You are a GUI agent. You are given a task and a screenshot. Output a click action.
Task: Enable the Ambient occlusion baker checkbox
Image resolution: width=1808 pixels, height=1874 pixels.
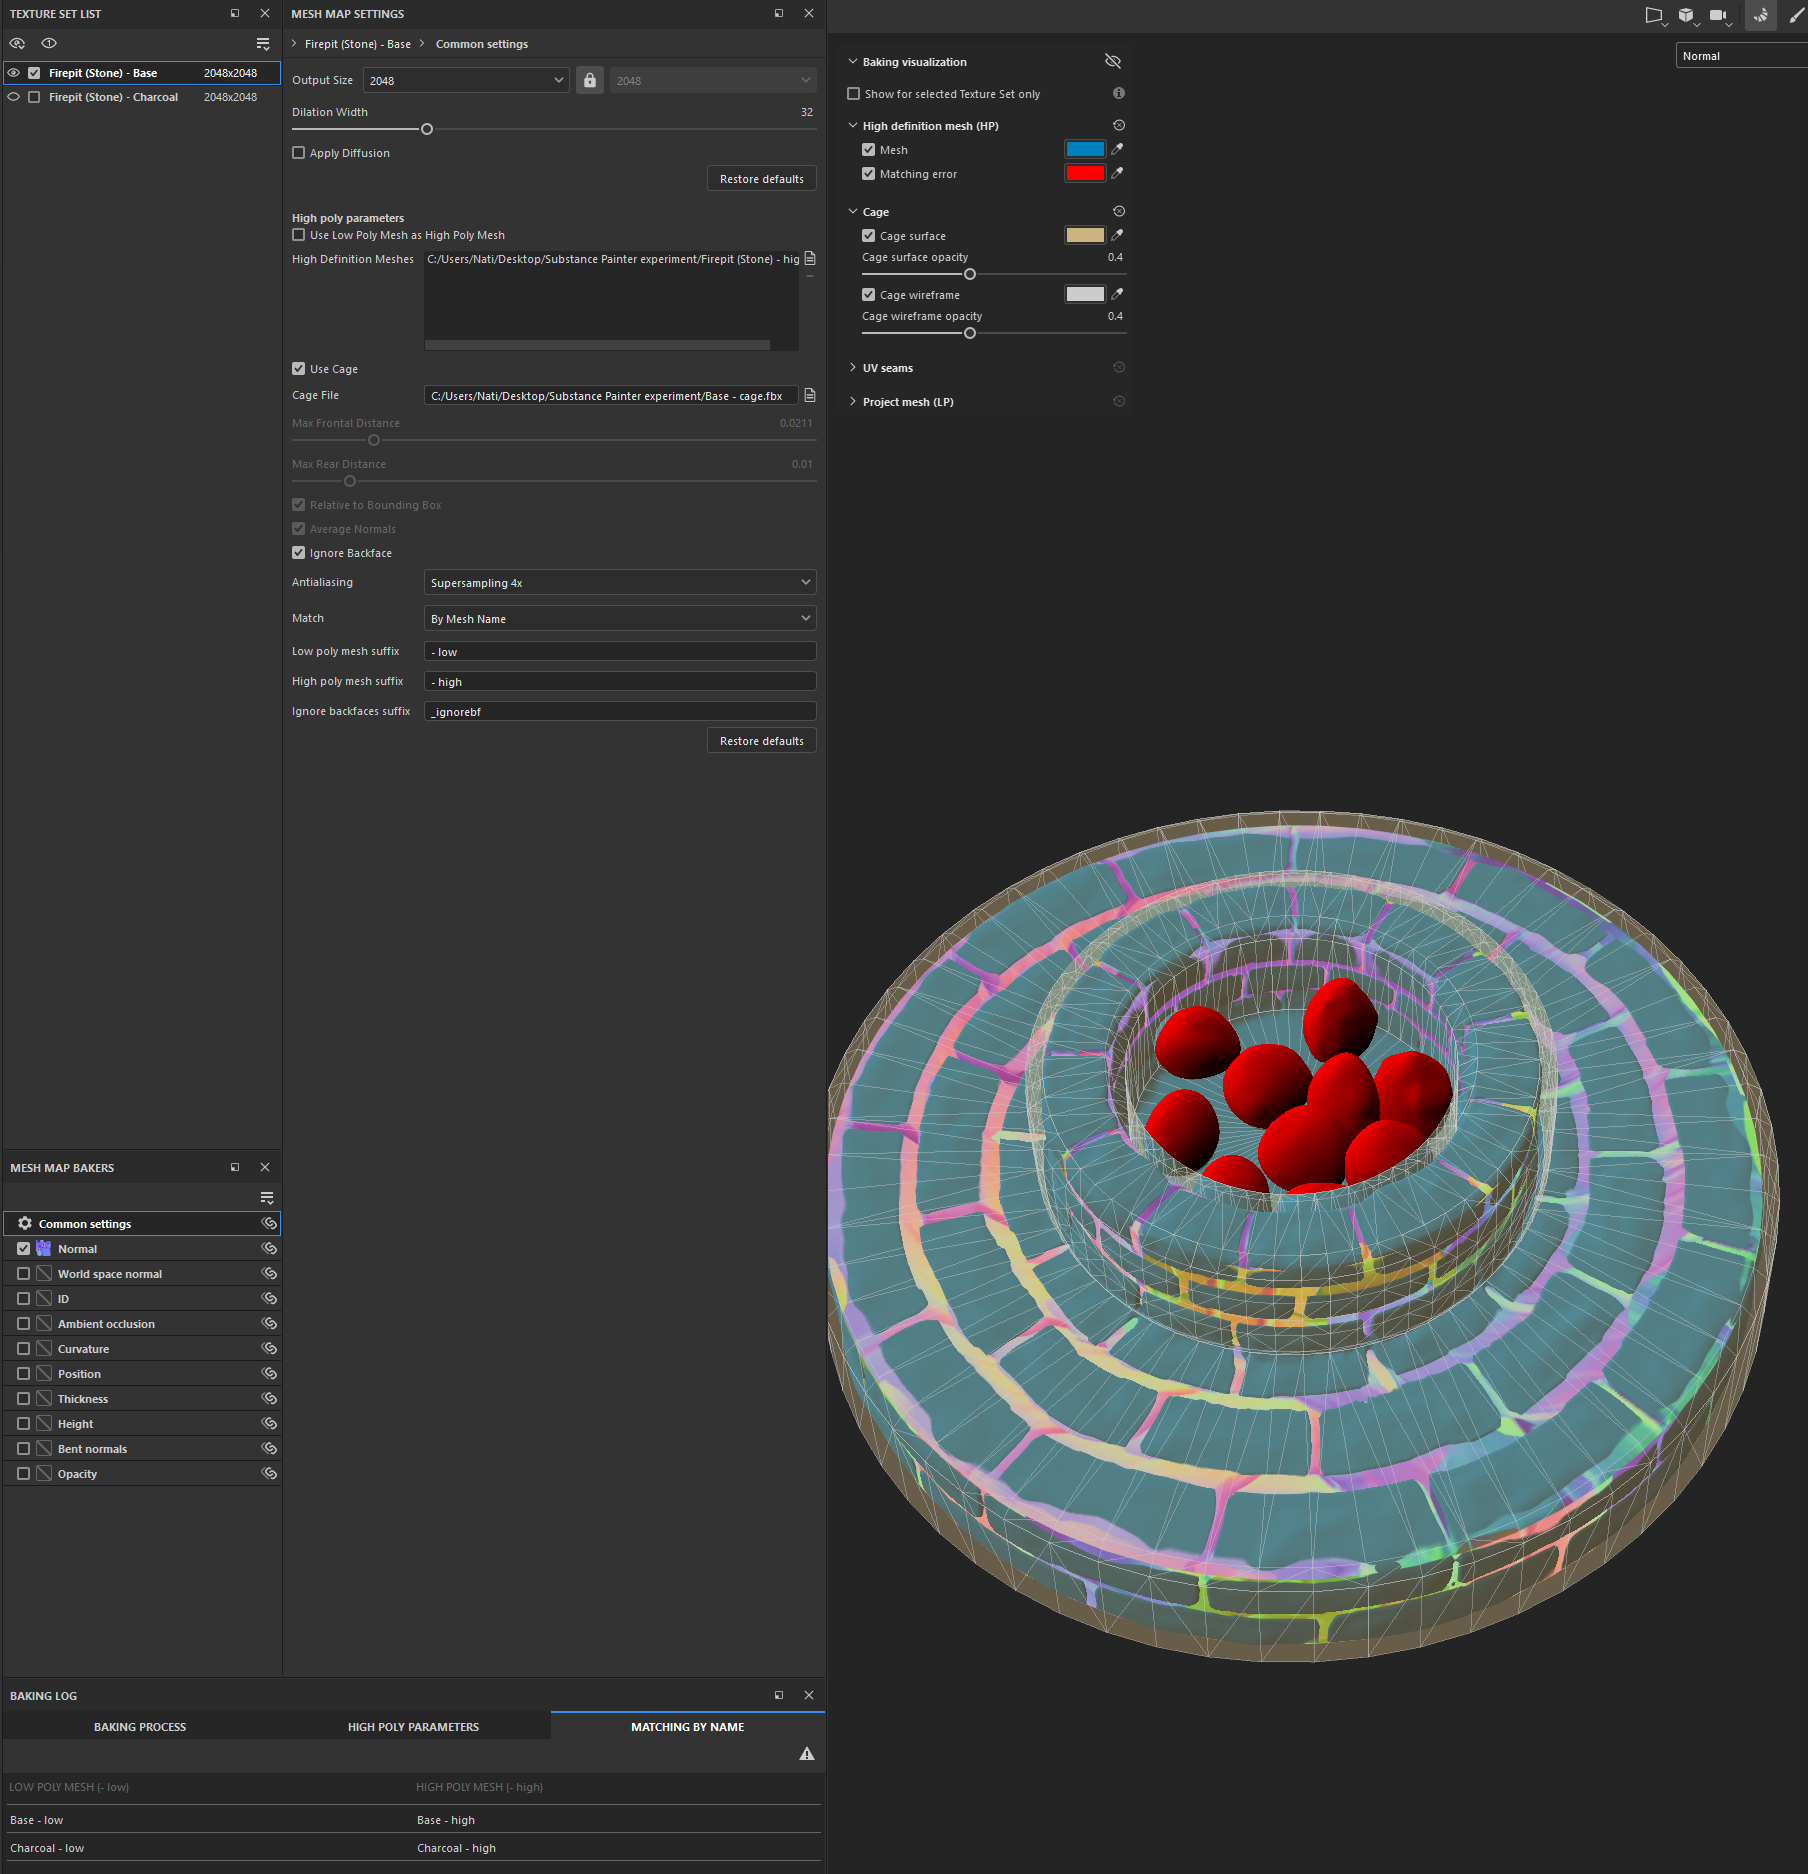23,1323
